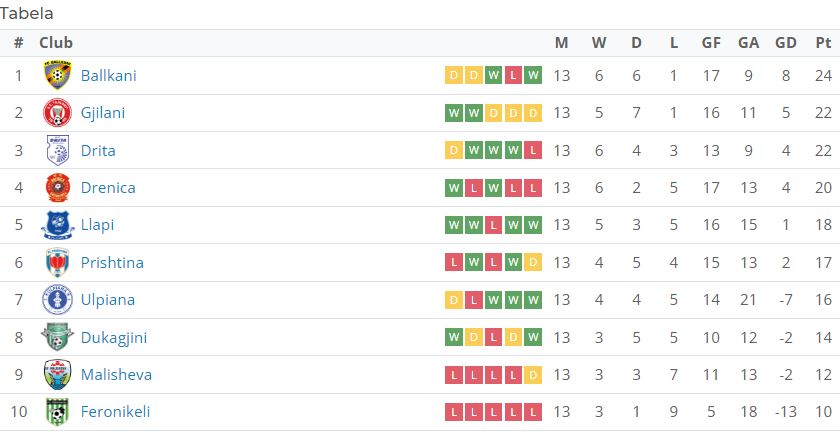The height and width of the screenshot is (433, 840).
Task: Open the Ballkani team link
Action: tap(109, 76)
